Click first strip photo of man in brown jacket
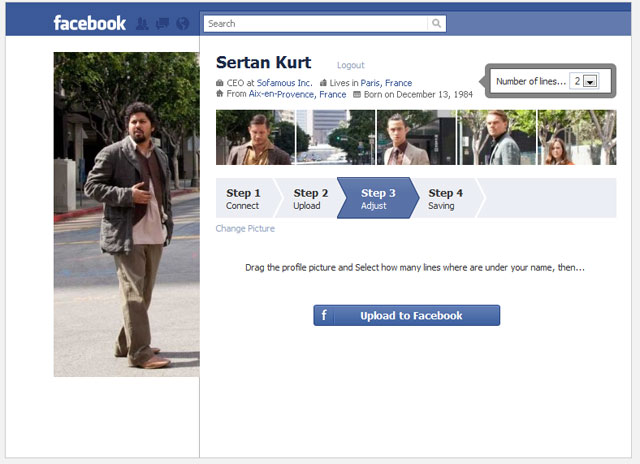The width and height of the screenshot is (640, 464). (x=254, y=138)
